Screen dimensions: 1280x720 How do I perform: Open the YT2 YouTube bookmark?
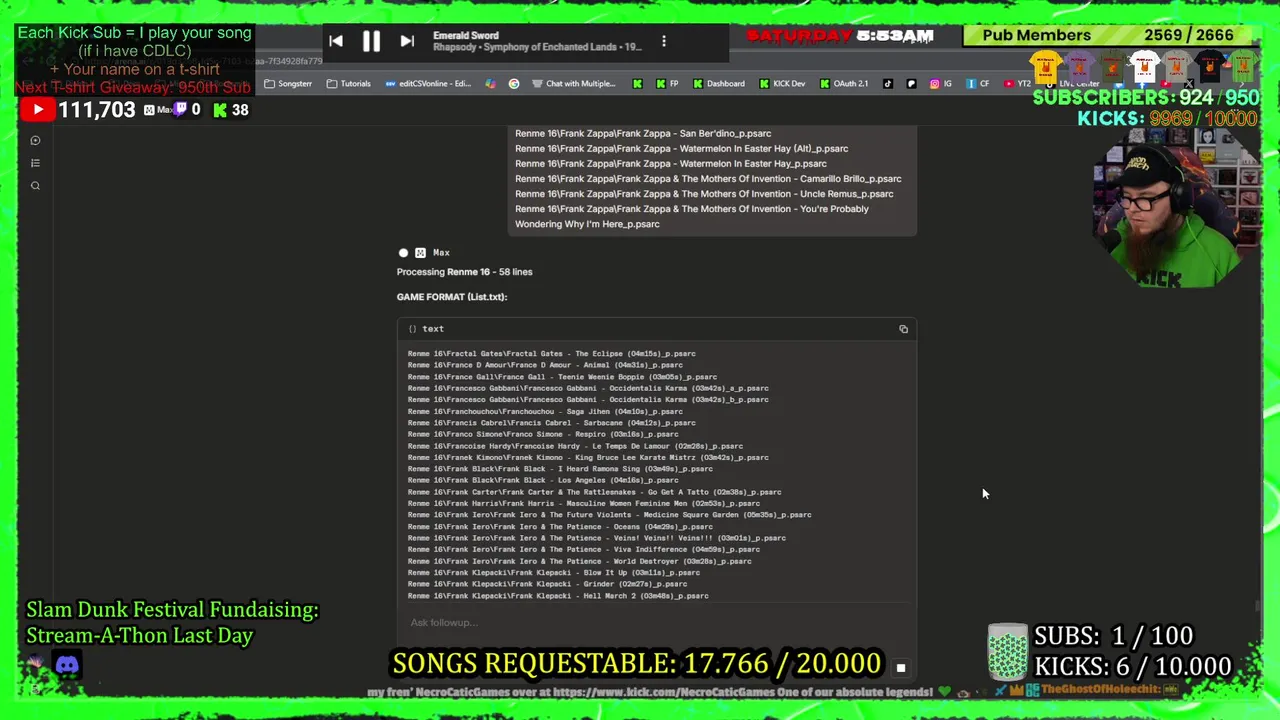coord(1017,84)
